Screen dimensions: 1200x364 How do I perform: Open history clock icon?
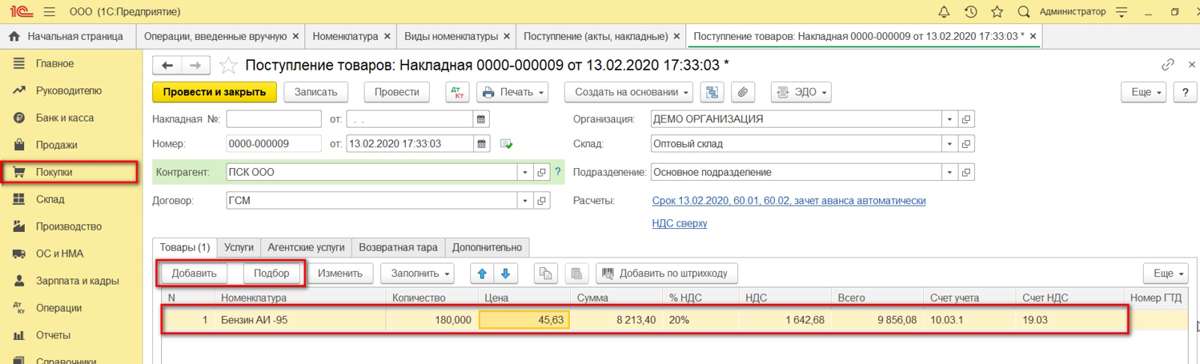pos(971,11)
